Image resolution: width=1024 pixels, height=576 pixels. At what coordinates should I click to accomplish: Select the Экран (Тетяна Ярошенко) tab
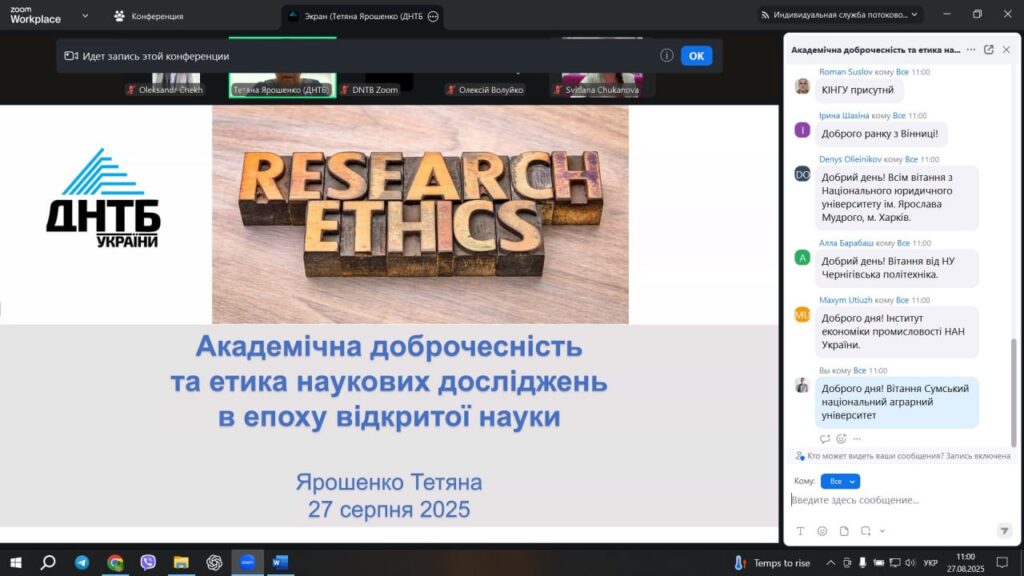356,16
